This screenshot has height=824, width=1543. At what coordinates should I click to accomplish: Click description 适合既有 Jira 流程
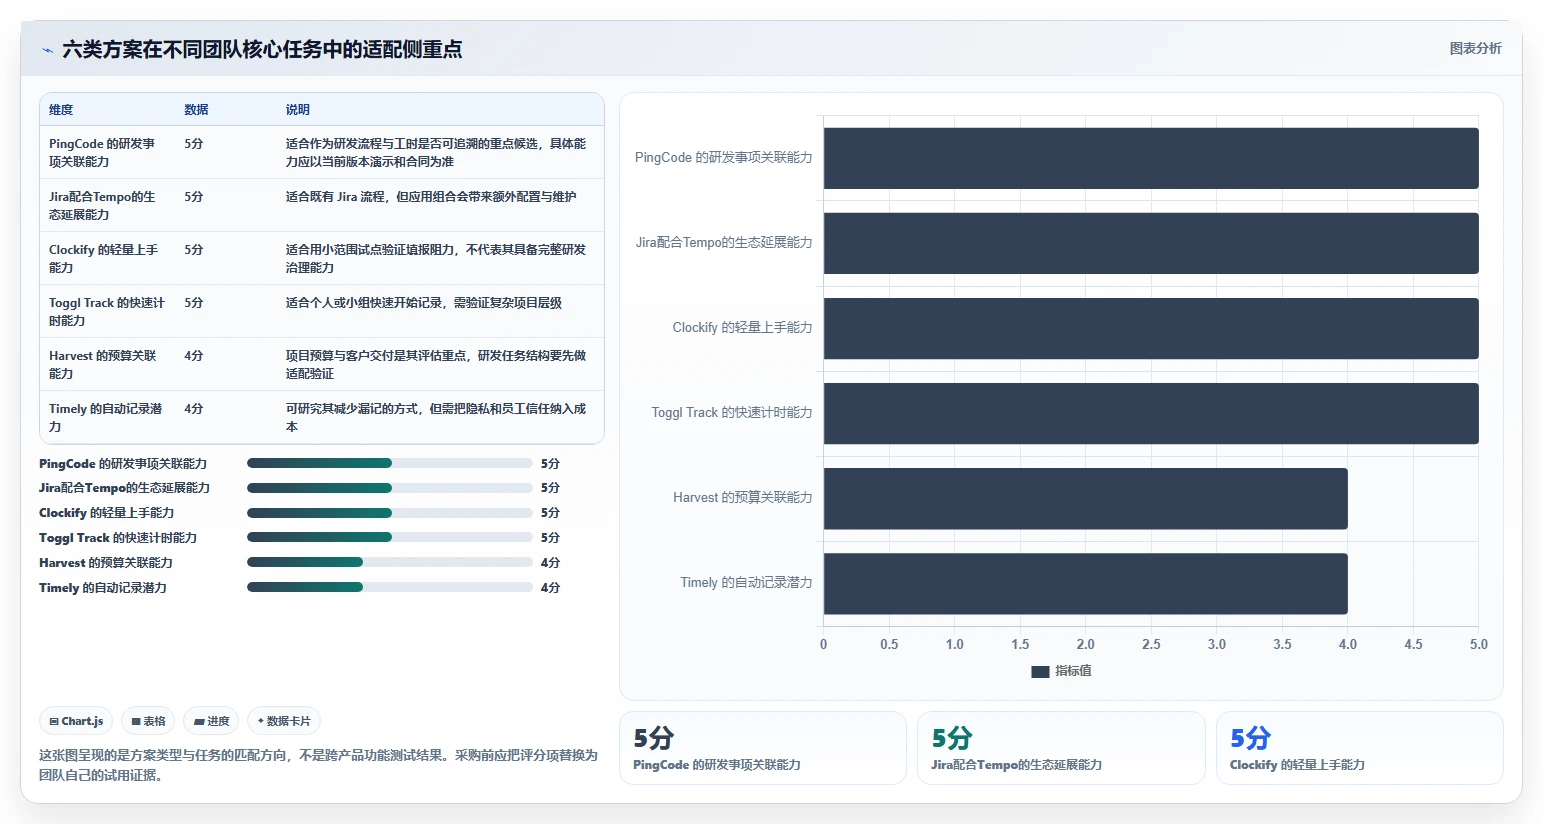[431, 196]
